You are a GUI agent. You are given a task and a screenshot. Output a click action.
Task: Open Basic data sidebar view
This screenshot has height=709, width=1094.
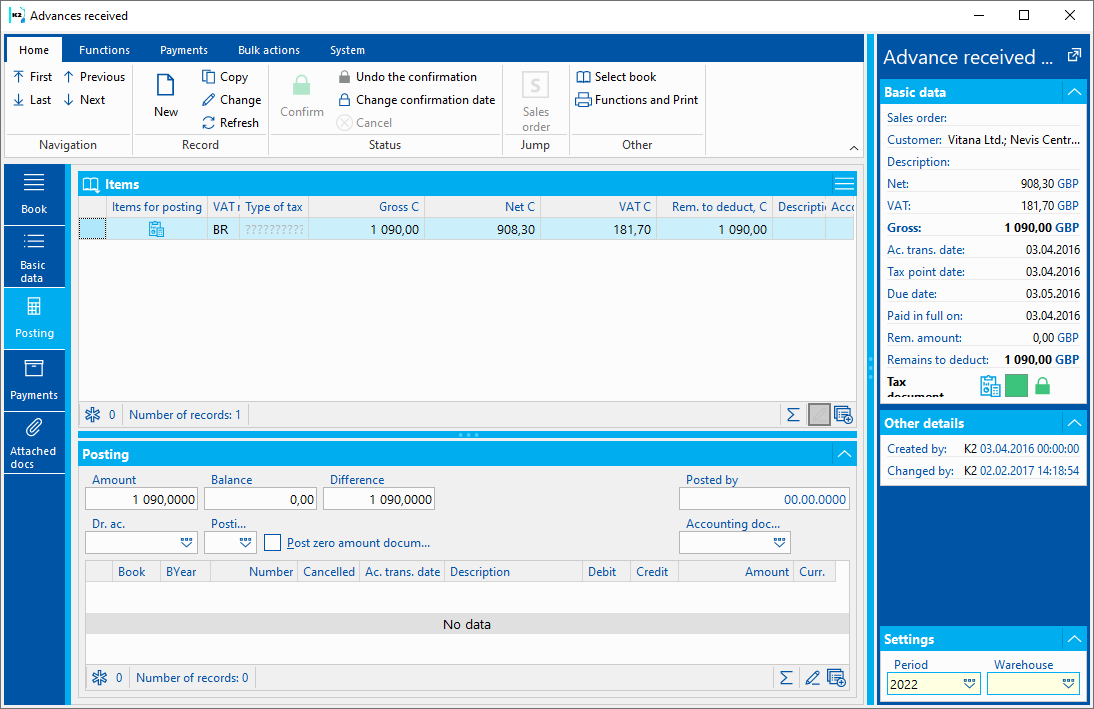(x=34, y=257)
